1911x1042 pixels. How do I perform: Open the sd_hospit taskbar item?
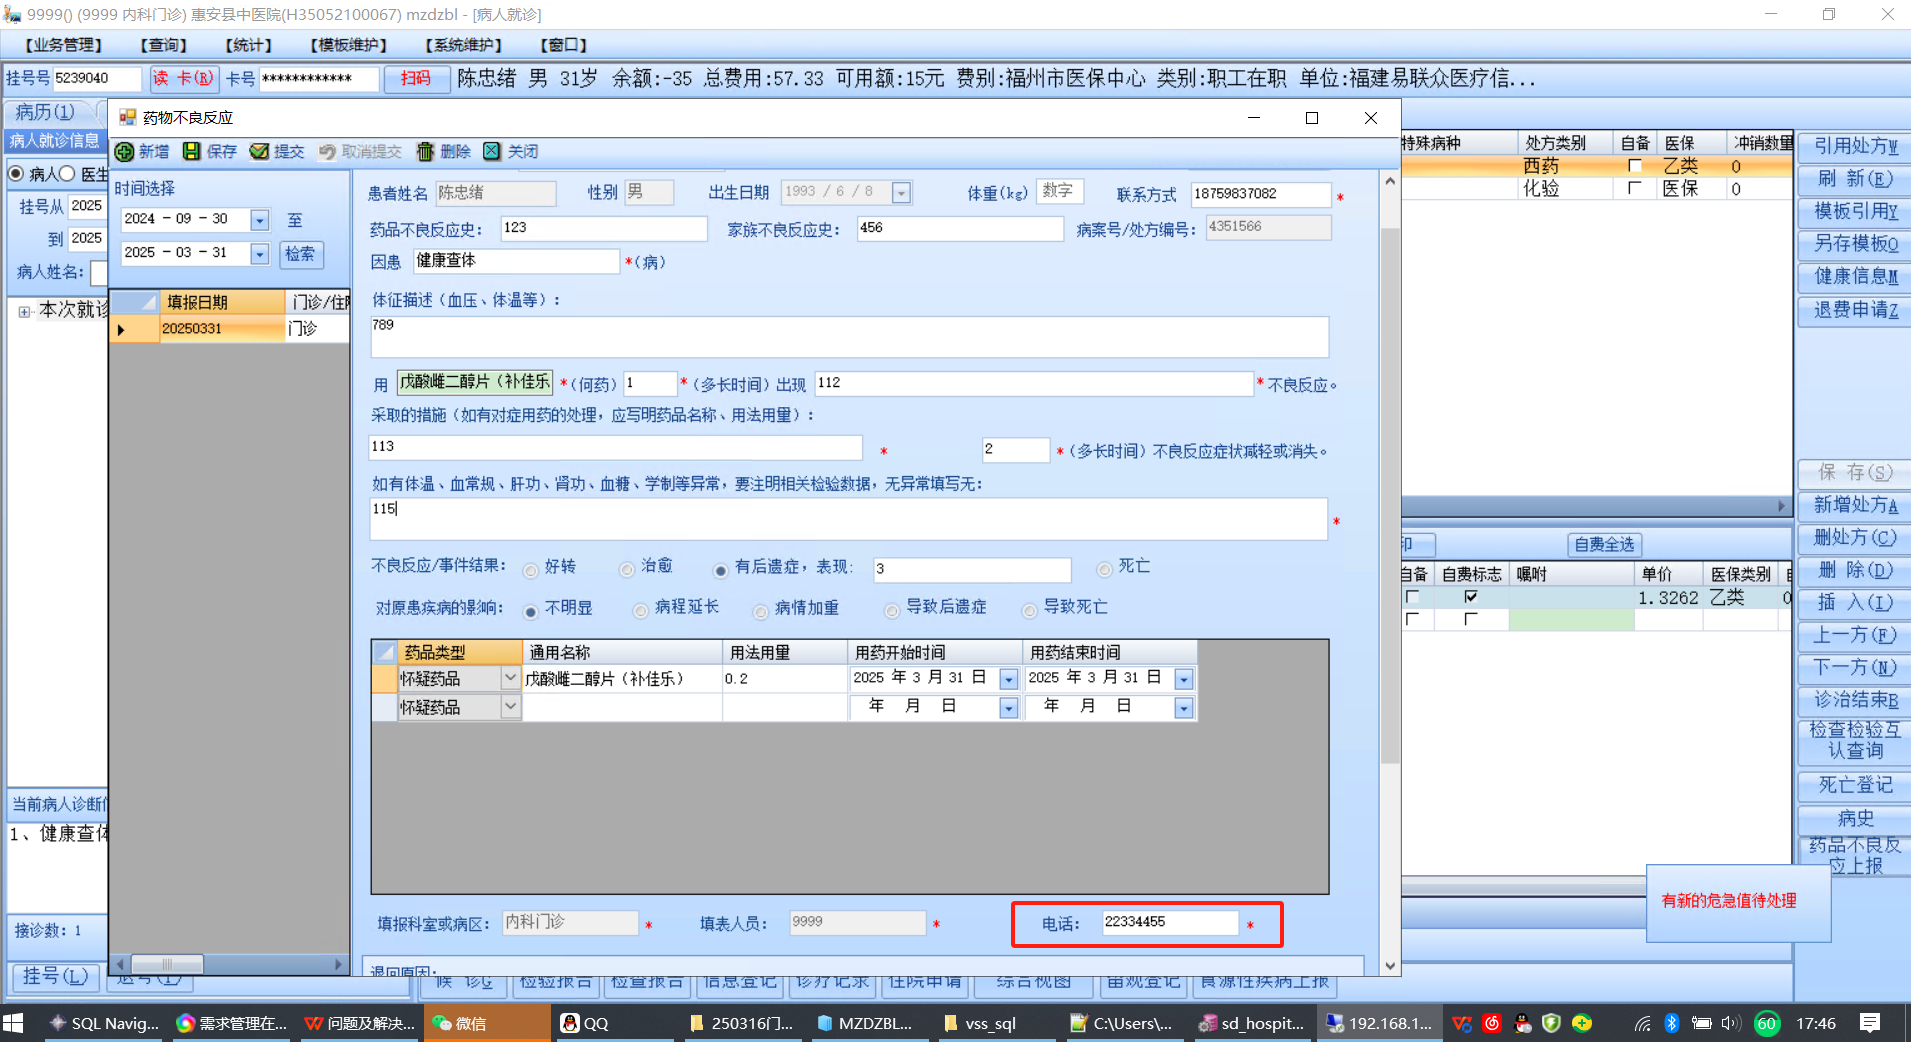(x=1252, y=1023)
